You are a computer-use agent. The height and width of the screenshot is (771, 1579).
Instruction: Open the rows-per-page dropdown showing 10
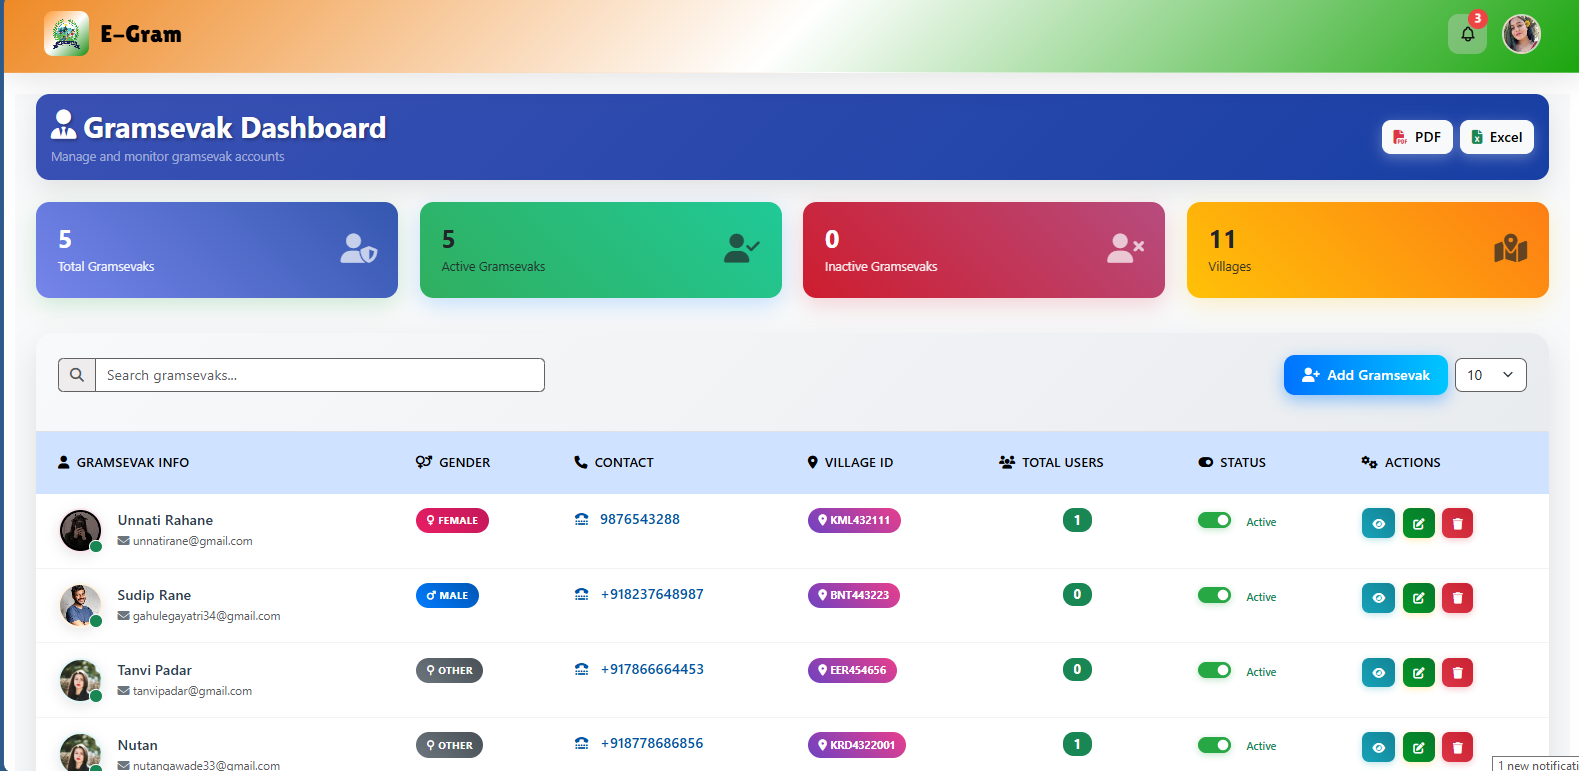(x=1490, y=375)
